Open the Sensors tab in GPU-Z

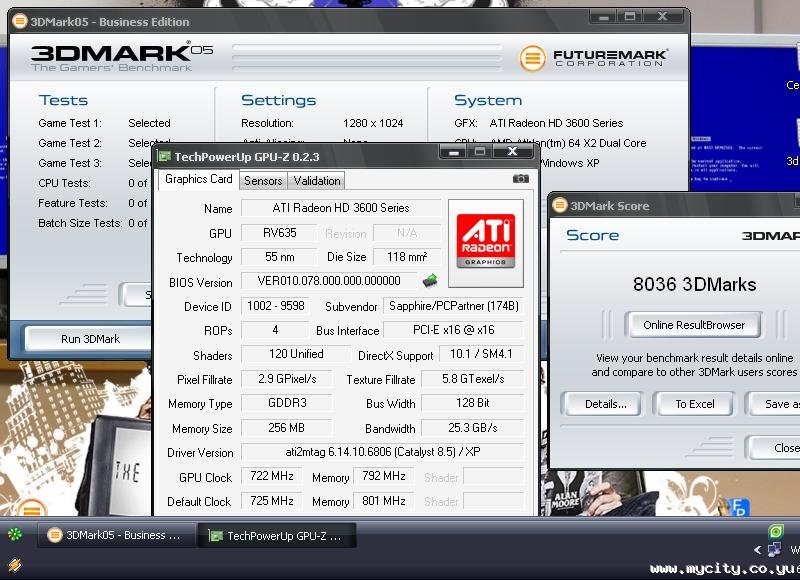[263, 181]
